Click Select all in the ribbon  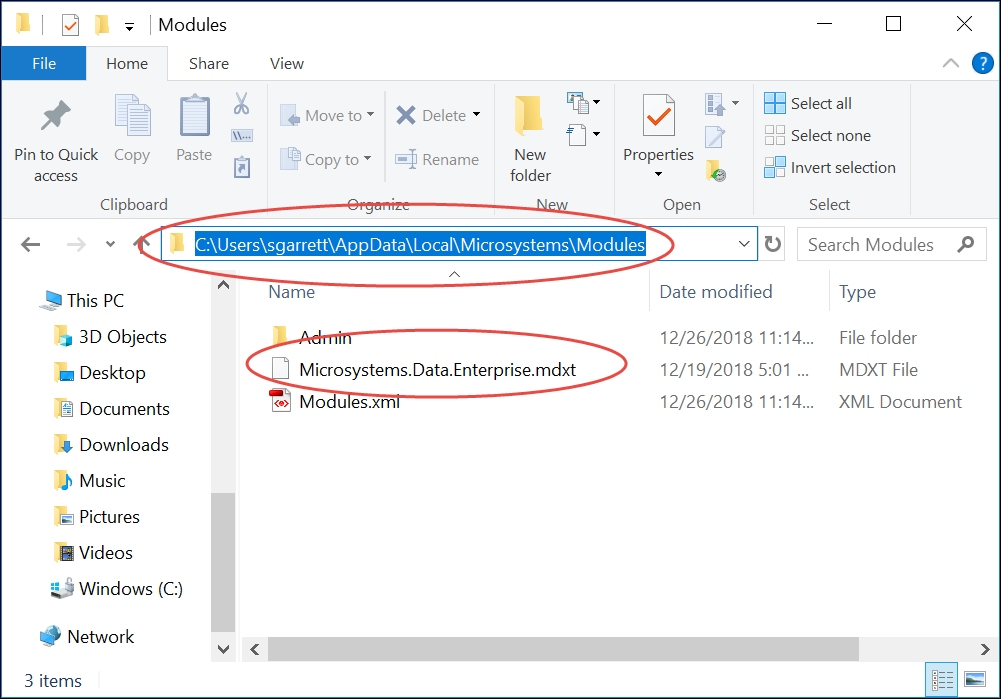coord(809,104)
